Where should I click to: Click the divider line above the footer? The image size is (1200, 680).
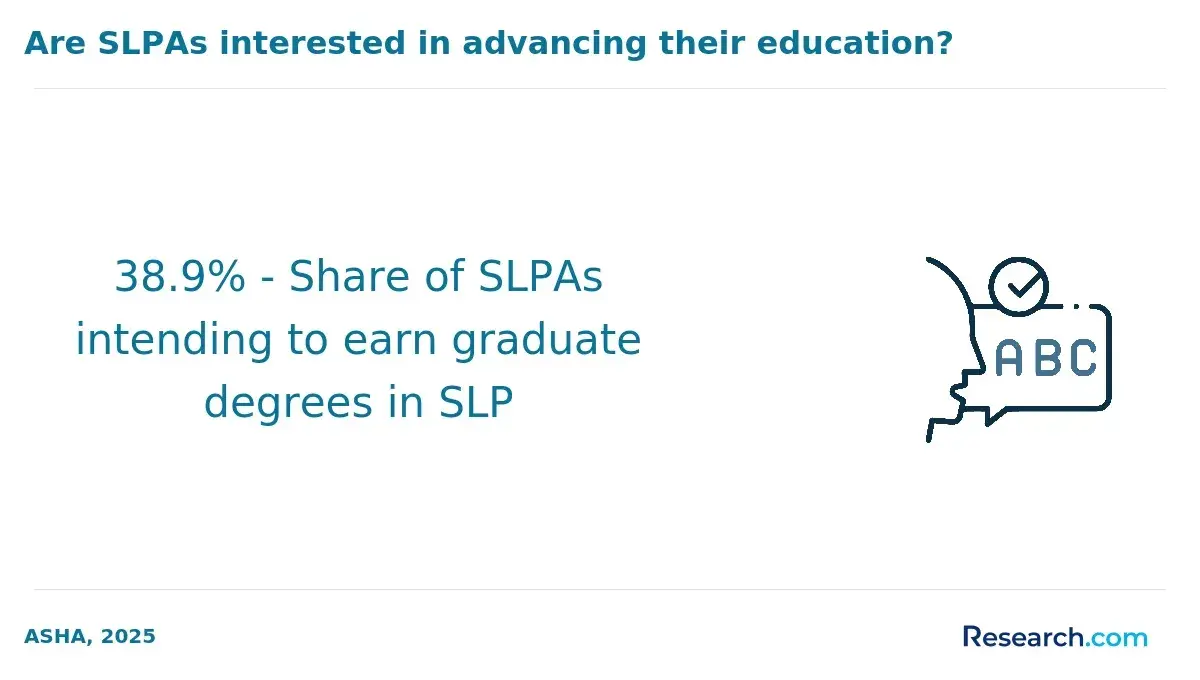(600, 589)
